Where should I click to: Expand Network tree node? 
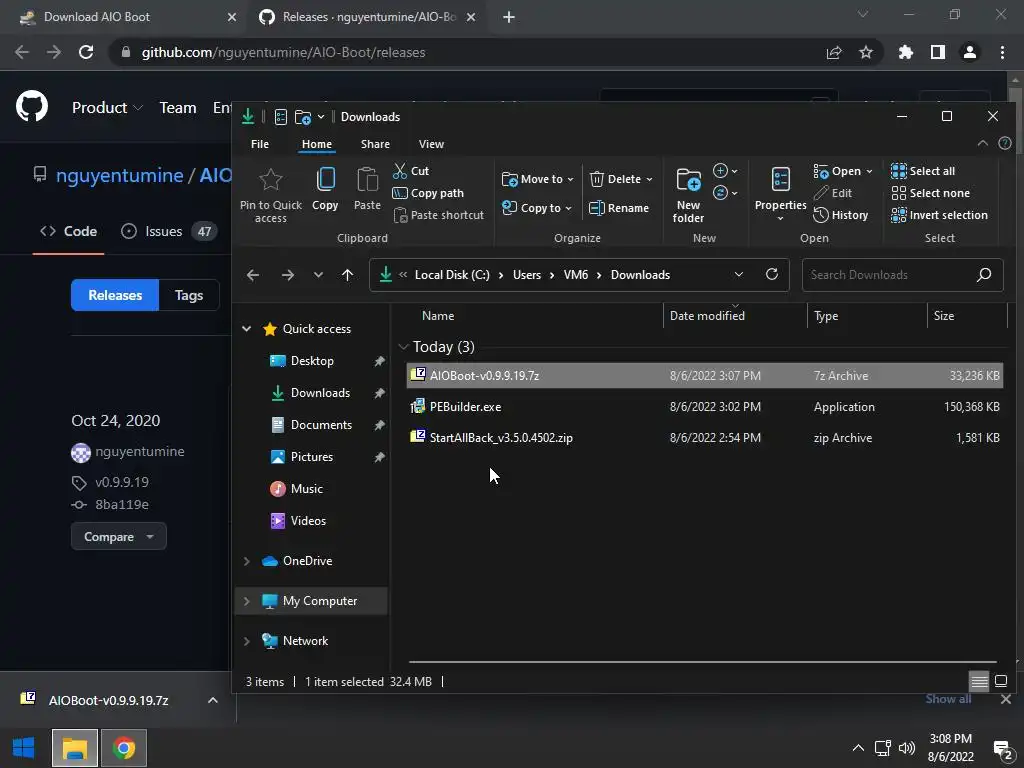247,641
